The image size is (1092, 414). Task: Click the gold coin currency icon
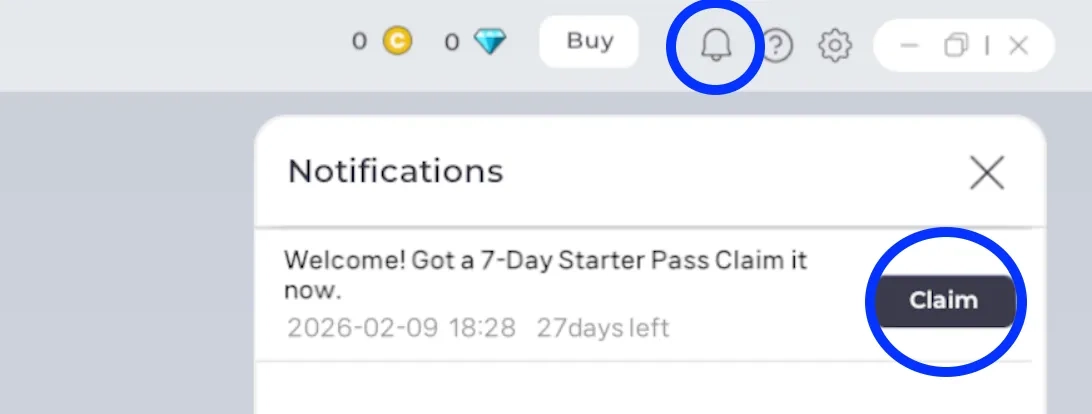(x=397, y=42)
